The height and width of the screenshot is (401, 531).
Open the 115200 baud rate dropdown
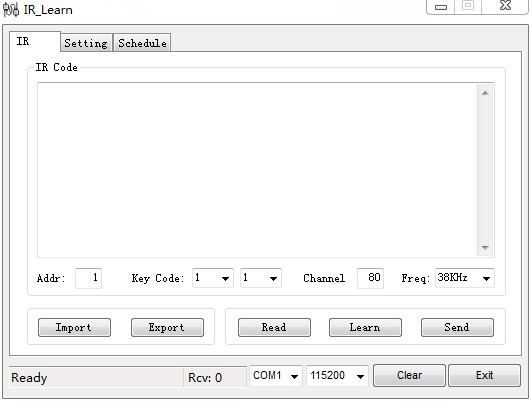[x=337, y=376]
